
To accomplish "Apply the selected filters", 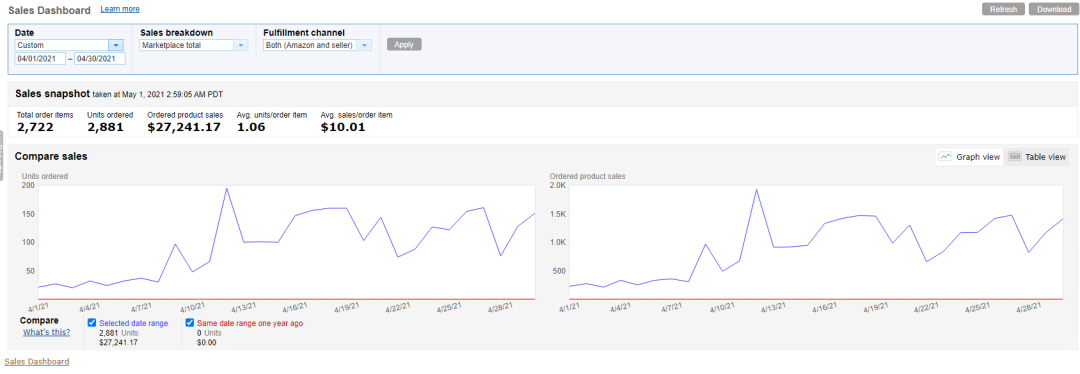I will 404,44.
